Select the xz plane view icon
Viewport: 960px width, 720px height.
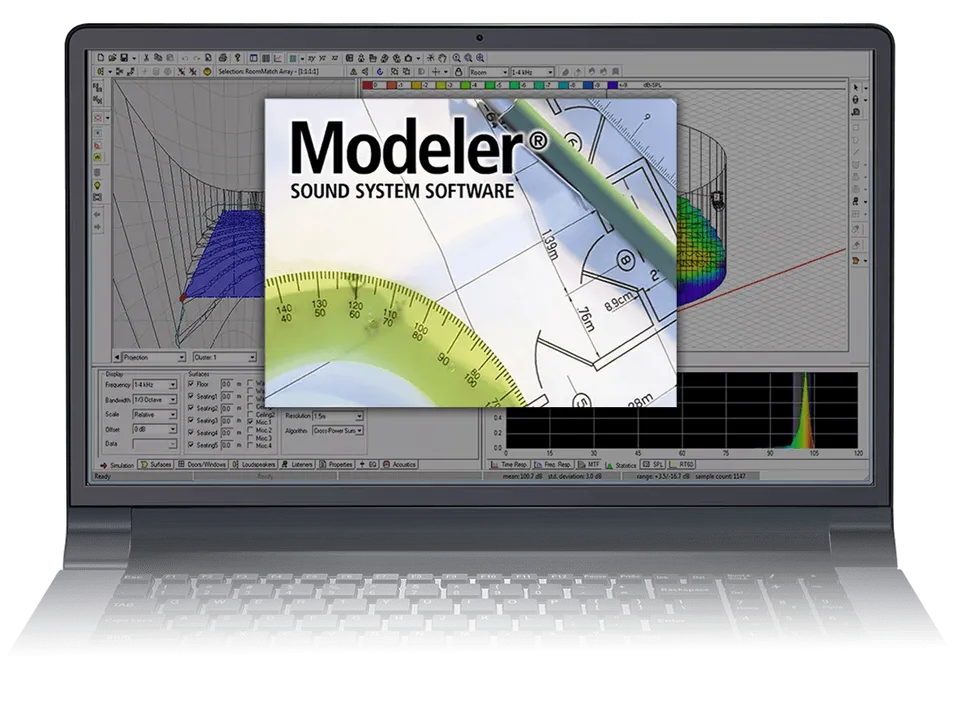(x=335, y=58)
